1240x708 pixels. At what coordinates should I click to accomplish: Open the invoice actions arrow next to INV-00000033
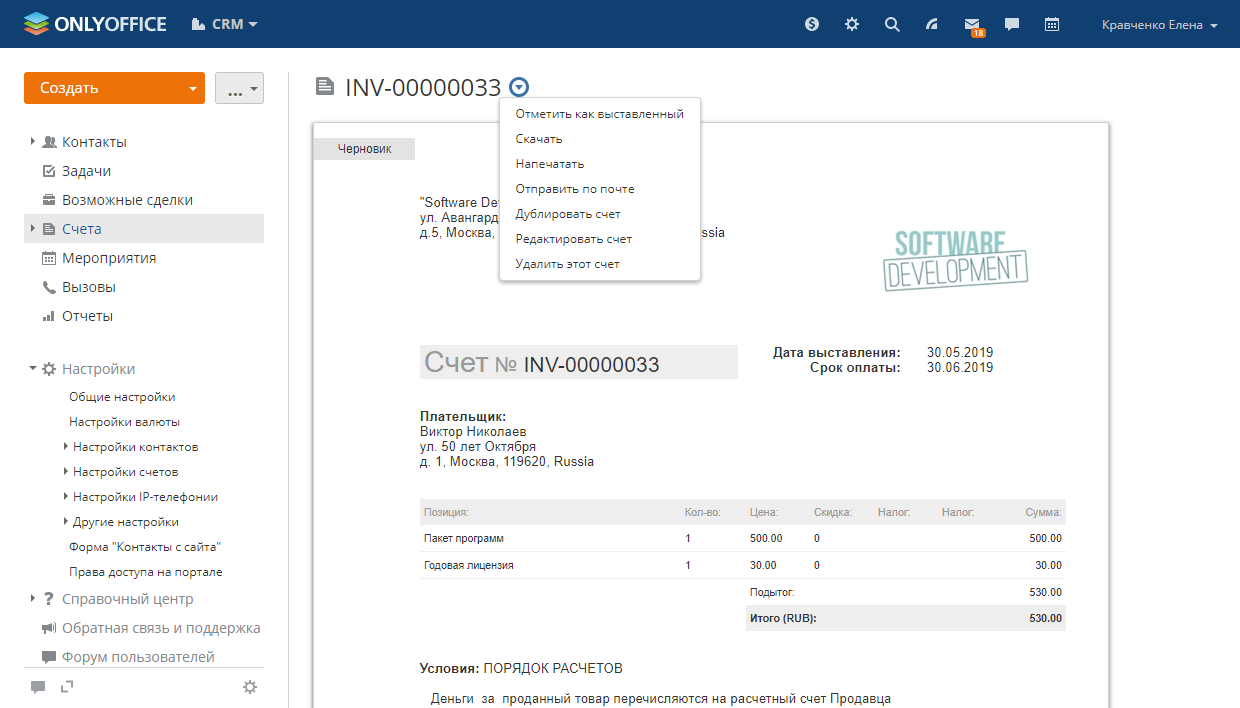519,87
